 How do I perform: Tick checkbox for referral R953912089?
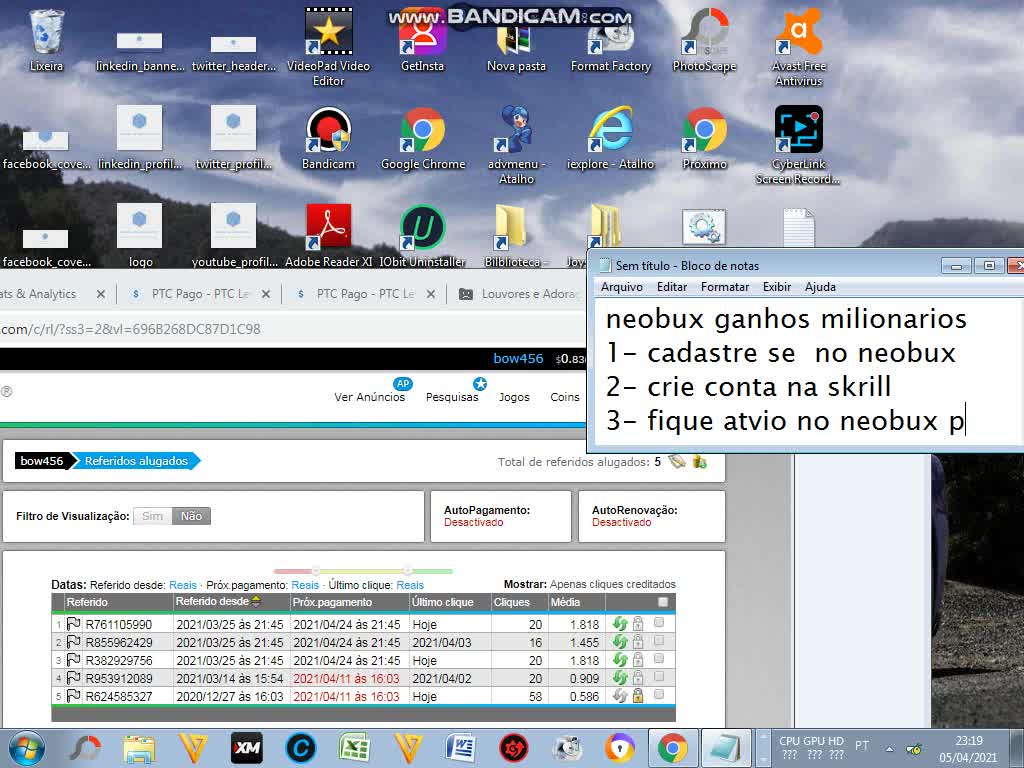point(659,677)
